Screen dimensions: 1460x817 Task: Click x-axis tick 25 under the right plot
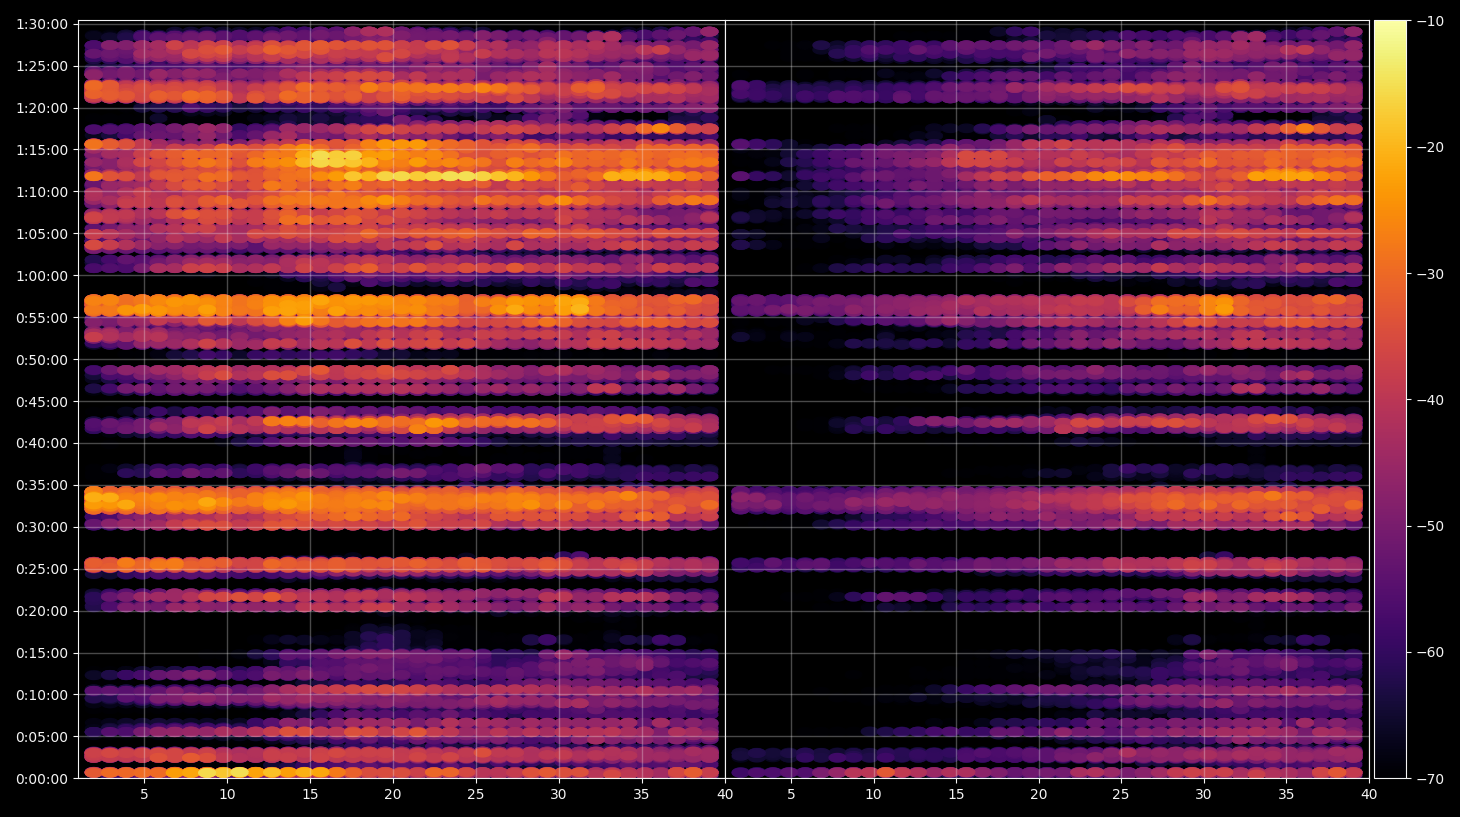(x=1121, y=795)
